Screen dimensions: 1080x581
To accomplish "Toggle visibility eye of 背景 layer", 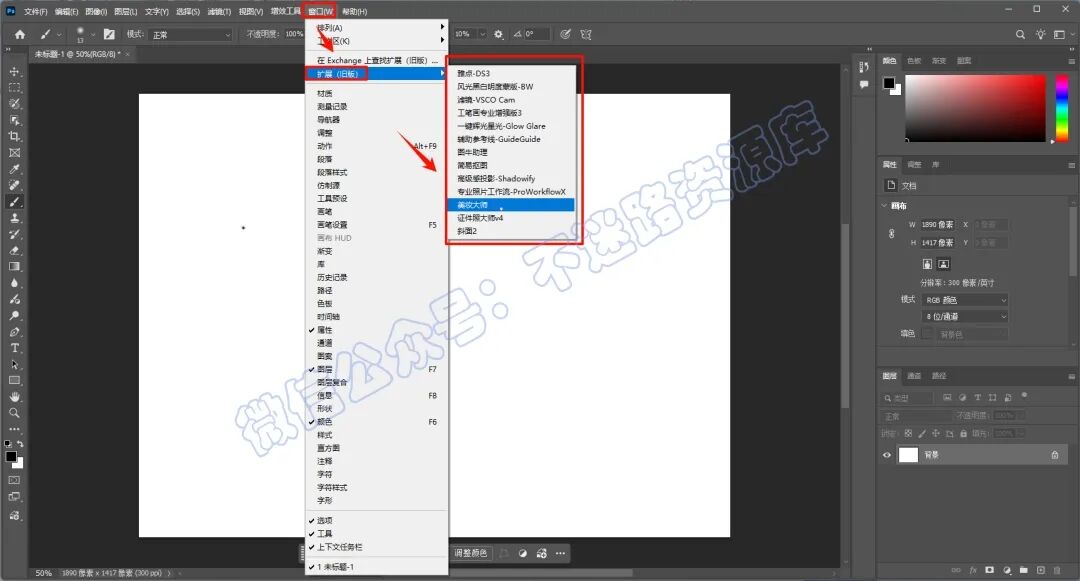I will click(x=887, y=455).
